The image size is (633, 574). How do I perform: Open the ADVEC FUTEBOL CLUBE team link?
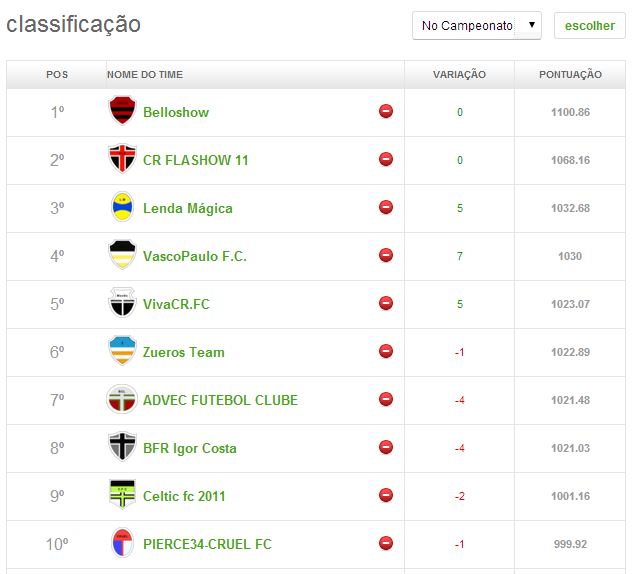(220, 400)
